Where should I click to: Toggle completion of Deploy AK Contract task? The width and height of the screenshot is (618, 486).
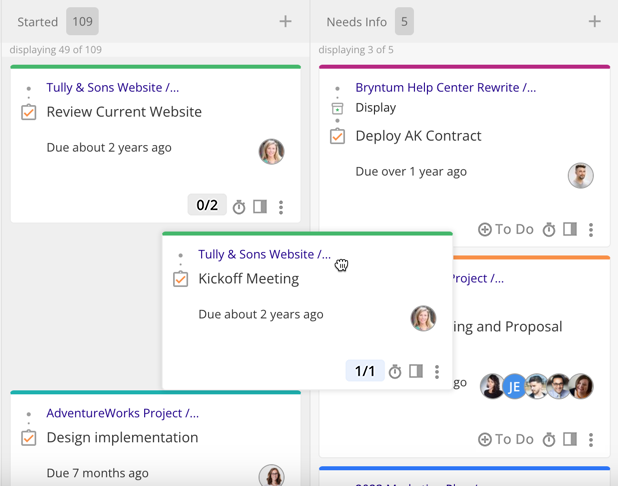tap(337, 136)
